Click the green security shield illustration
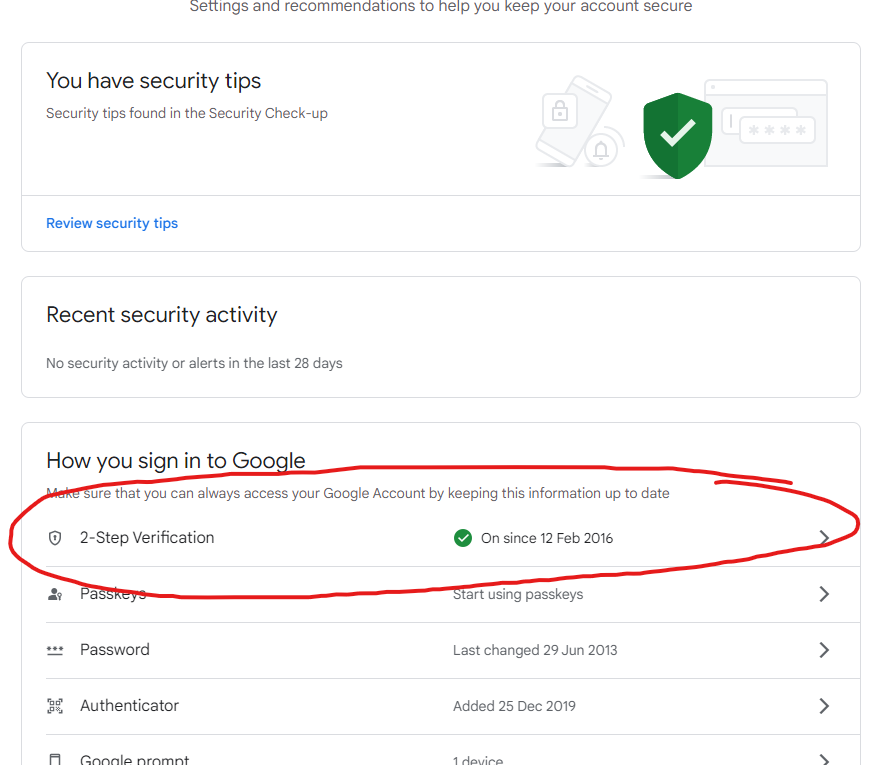The image size is (878, 765). point(678,136)
